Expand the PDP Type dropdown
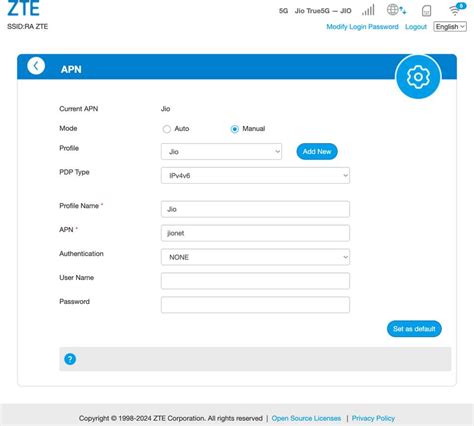Screen dimensions: 474x426 255,175
